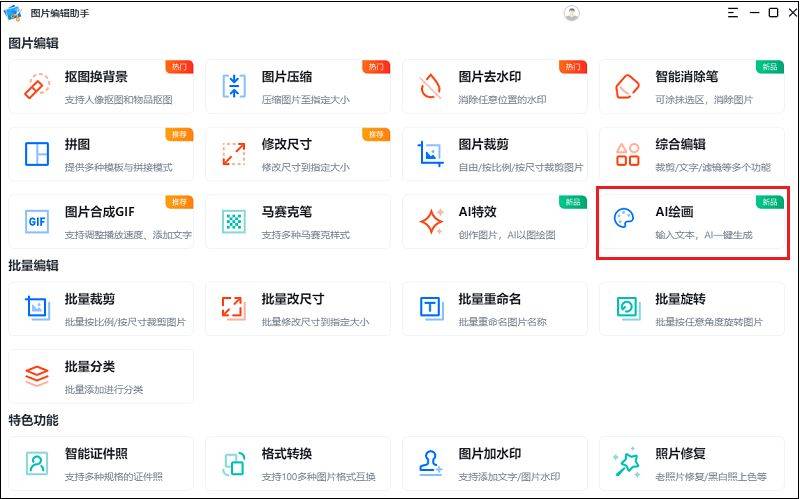This screenshot has width=800, height=499.
Task: Open the 批量分类 batch classify tool
Action: 100,375
